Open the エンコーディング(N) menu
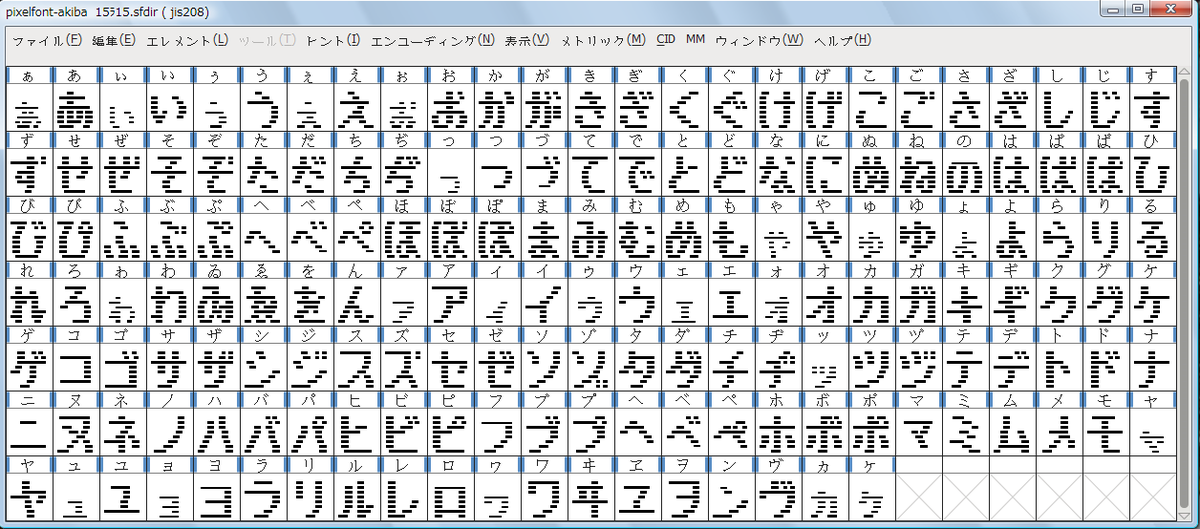This screenshot has height=529, width=1200. coord(432,41)
